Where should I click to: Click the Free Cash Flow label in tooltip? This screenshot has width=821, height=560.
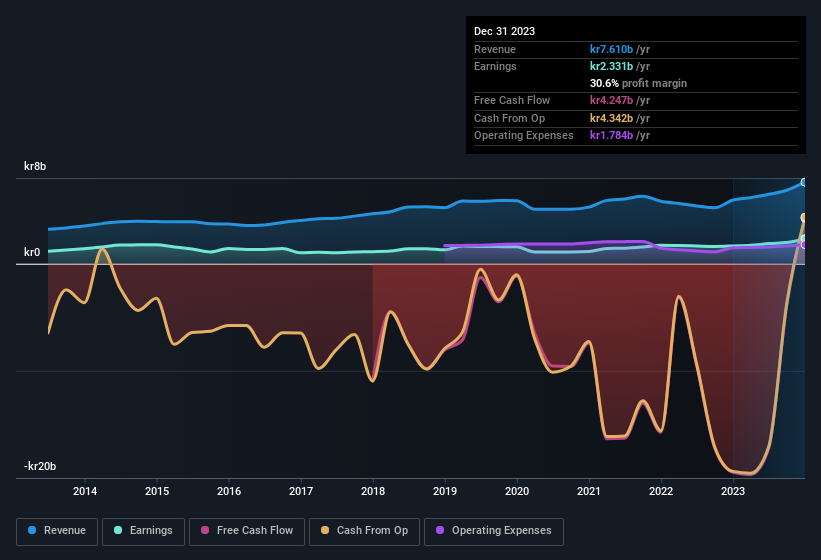pyautogui.click(x=512, y=100)
